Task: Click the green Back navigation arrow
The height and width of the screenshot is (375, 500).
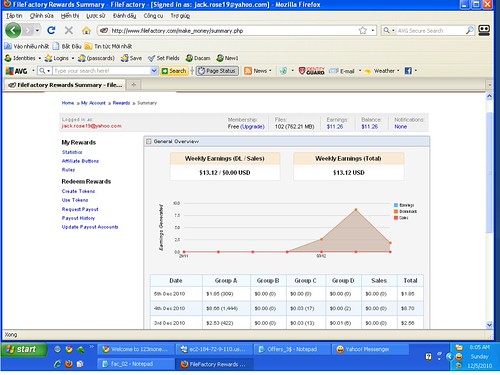Action: point(13,31)
